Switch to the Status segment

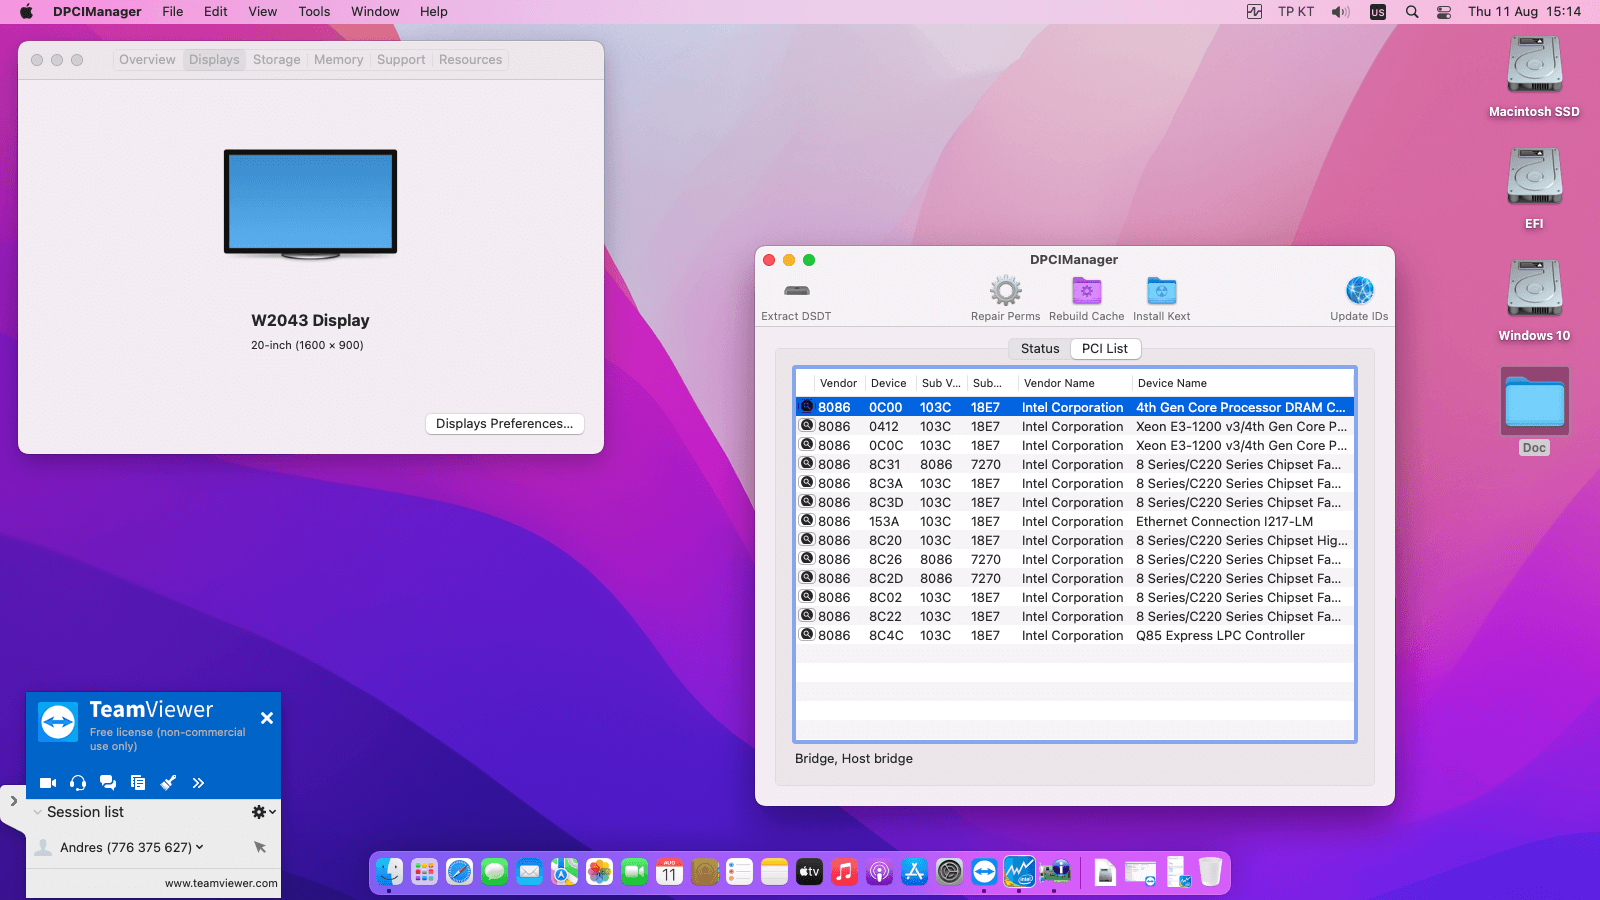point(1039,349)
